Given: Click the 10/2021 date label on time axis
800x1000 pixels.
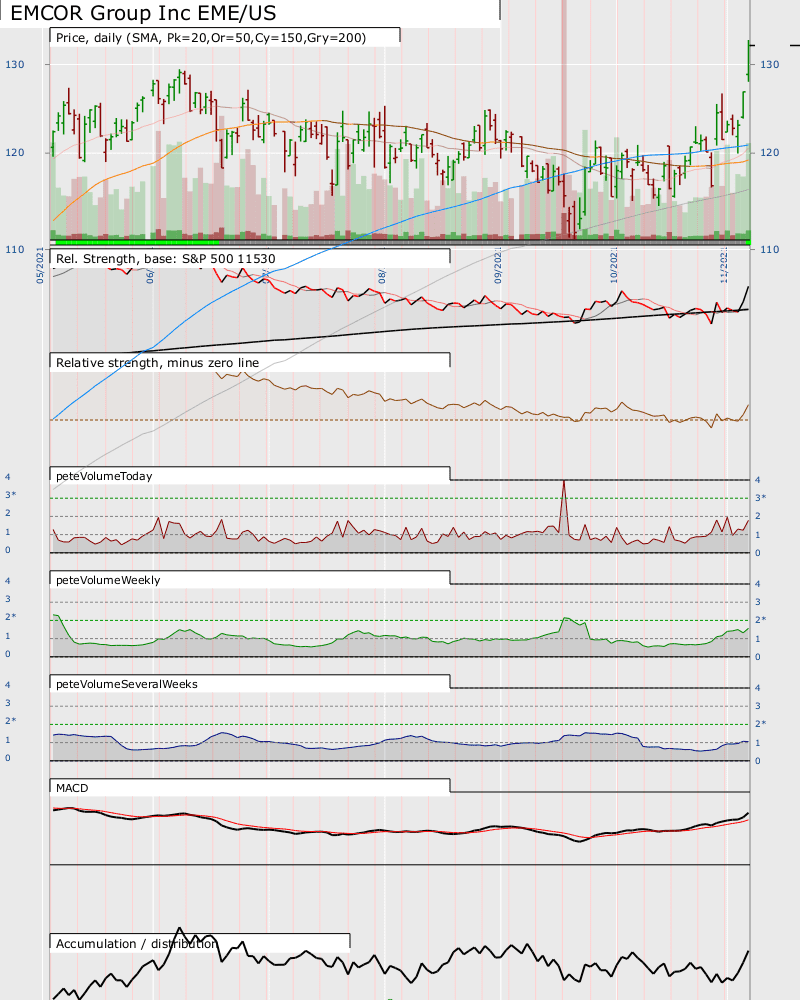Looking at the screenshot, I should click(x=614, y=265).
